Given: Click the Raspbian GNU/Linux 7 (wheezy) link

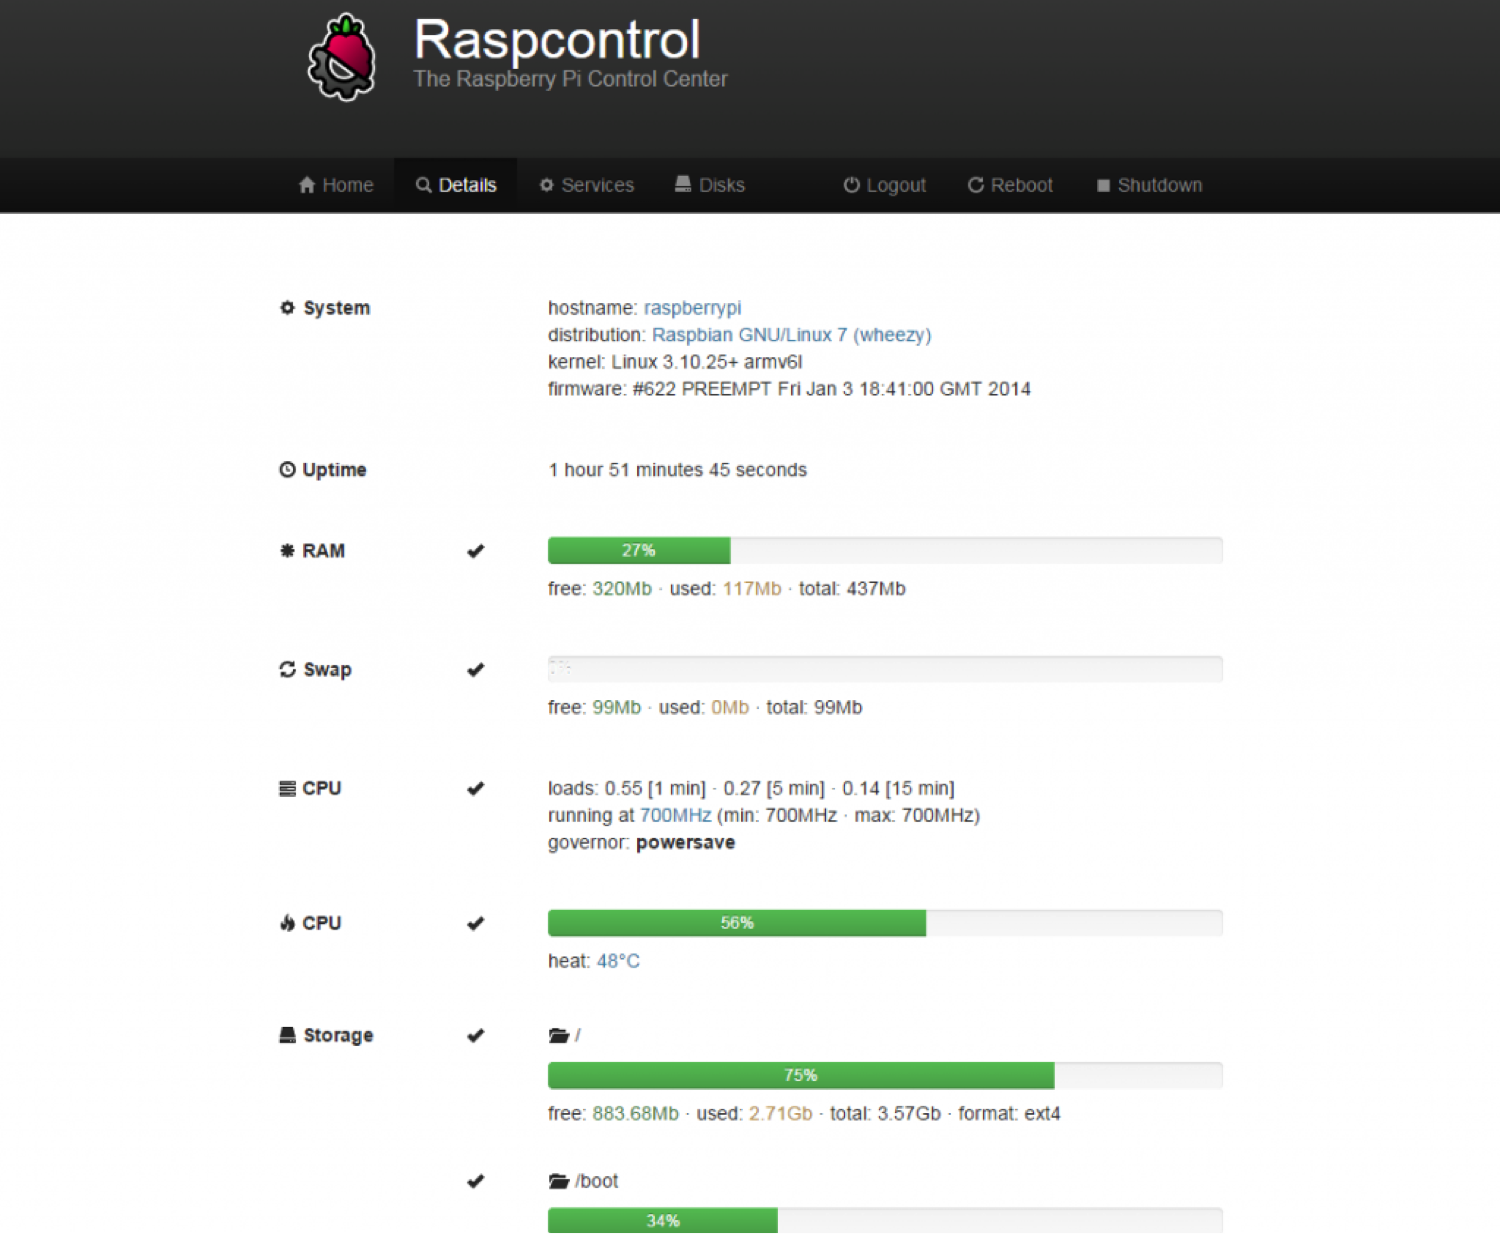Looking at the screenshot, I should pyautogui.click(x=791, y=335).
